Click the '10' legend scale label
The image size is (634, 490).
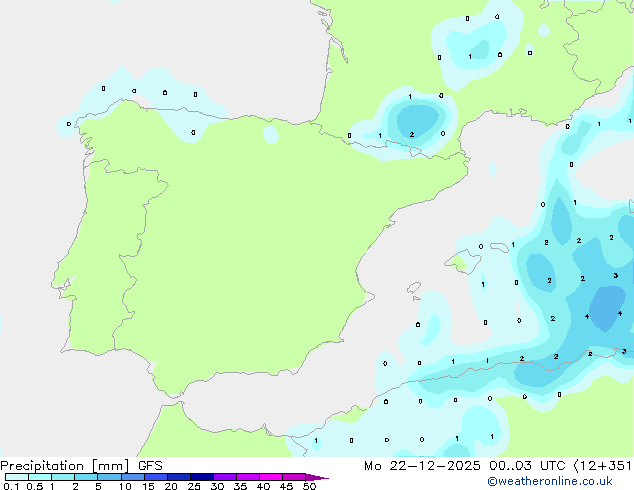click(x=125, y=486)
